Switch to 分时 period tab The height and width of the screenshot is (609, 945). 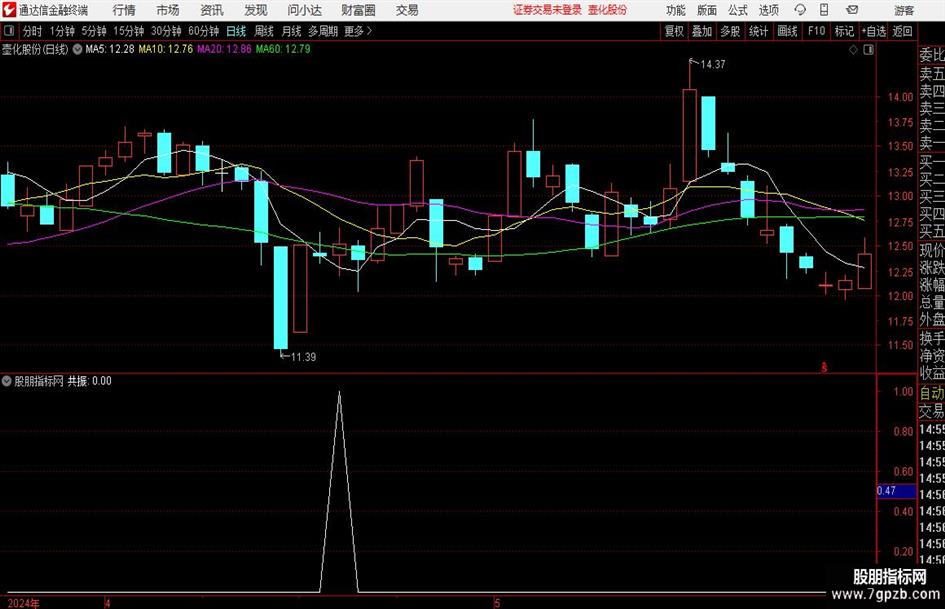32,31
